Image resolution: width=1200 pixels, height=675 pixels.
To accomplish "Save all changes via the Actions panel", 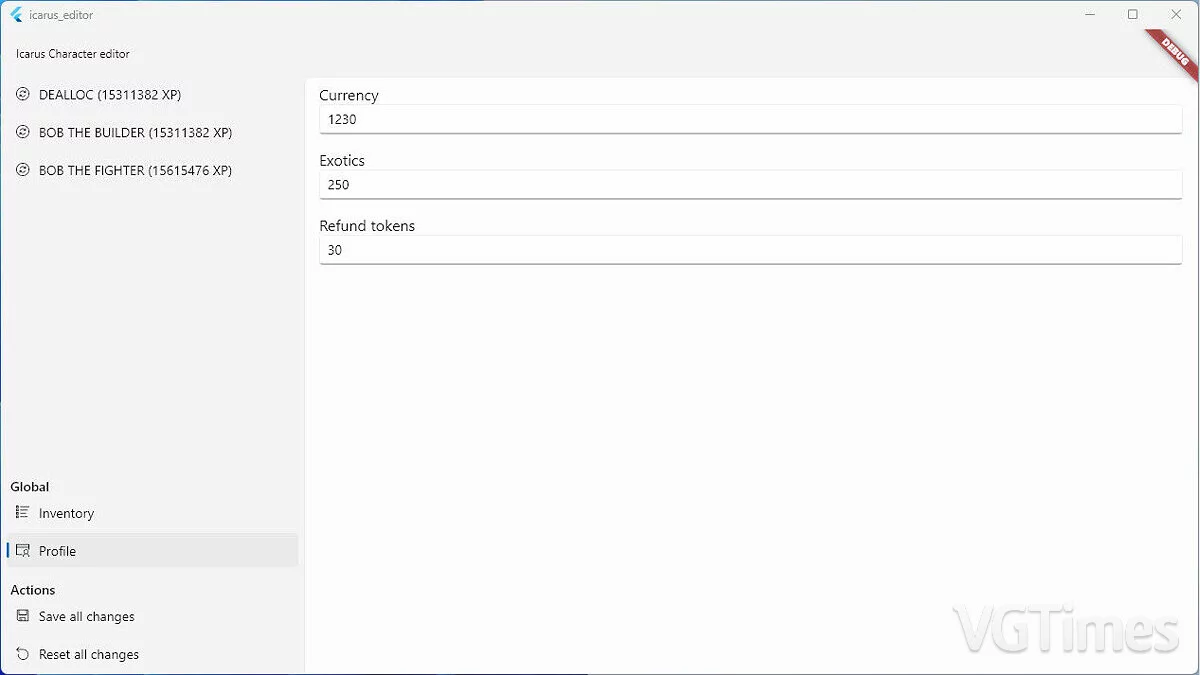I will point(87,616).
